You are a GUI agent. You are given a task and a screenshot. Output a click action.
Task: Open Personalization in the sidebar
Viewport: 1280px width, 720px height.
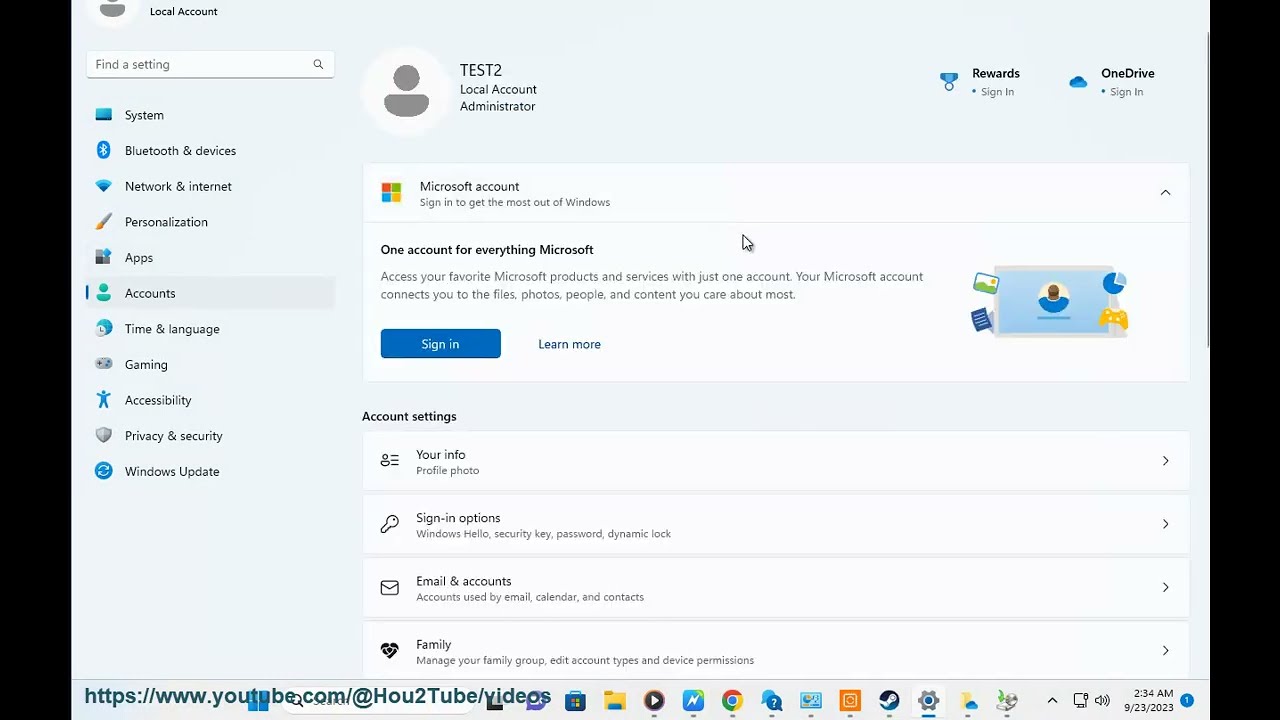(x=210, y=222)
